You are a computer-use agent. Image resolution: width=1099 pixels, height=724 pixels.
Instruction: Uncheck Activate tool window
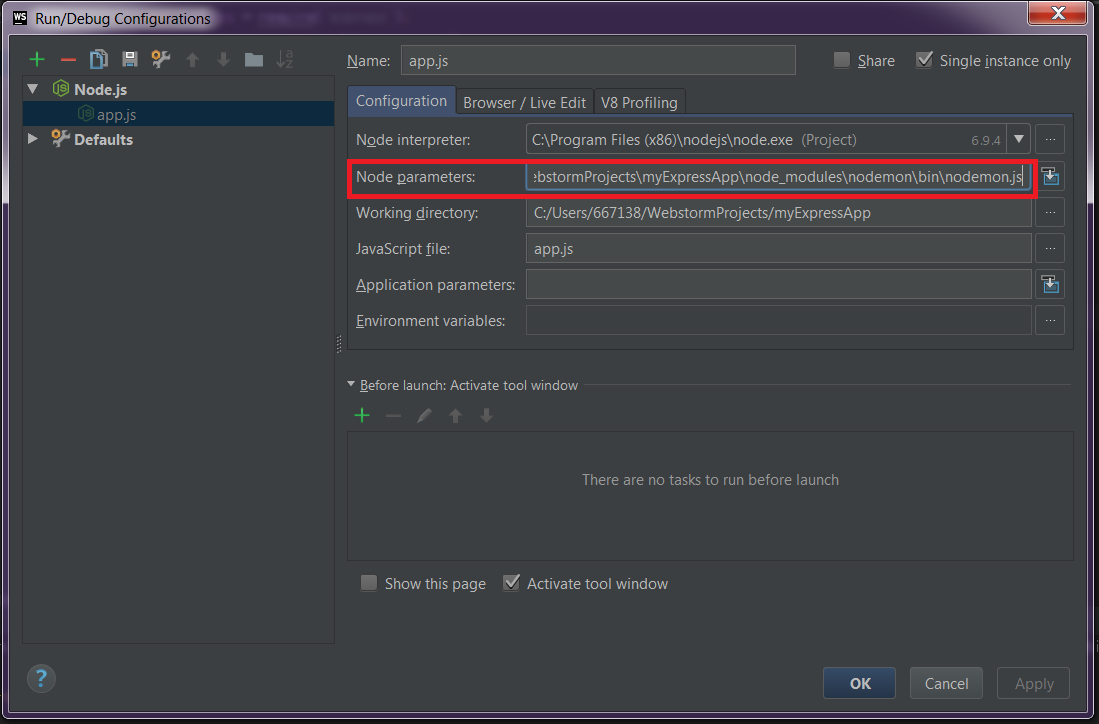tap(512, 583)
